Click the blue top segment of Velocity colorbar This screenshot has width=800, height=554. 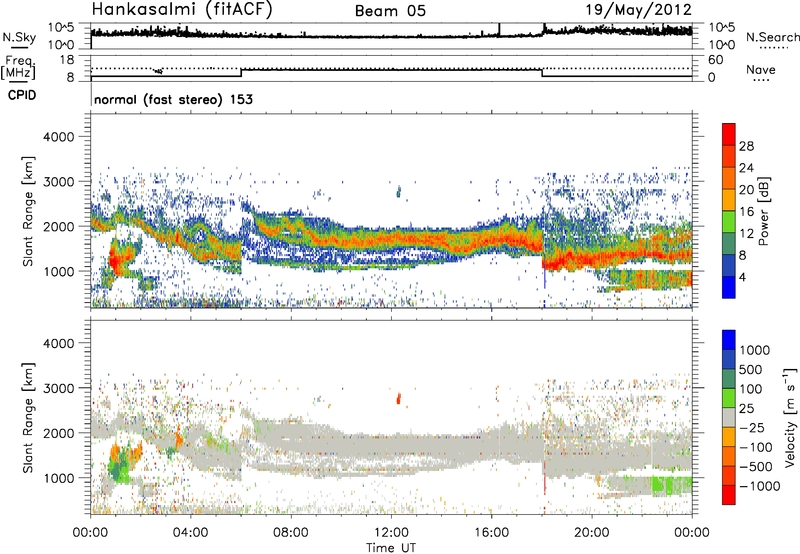[728, 340]
